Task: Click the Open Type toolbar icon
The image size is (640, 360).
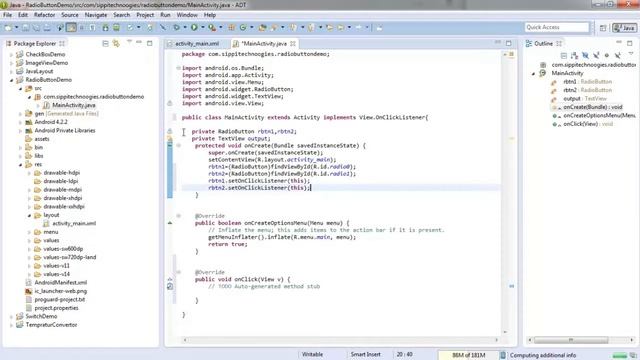Action: [x=262, y=28]
